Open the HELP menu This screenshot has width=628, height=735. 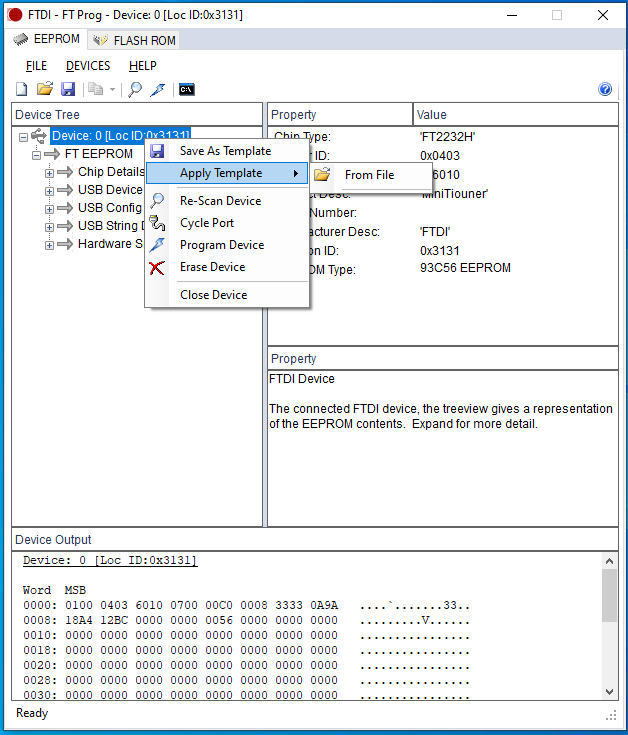pos(142,66)
